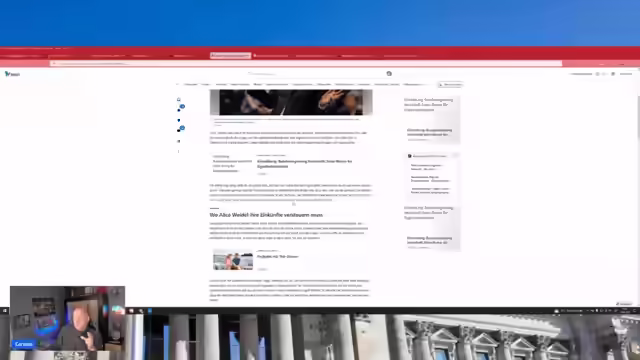Click the blue taskbar app icon
The width and height of the screenshot is (640, 360).
click(149, 311)
